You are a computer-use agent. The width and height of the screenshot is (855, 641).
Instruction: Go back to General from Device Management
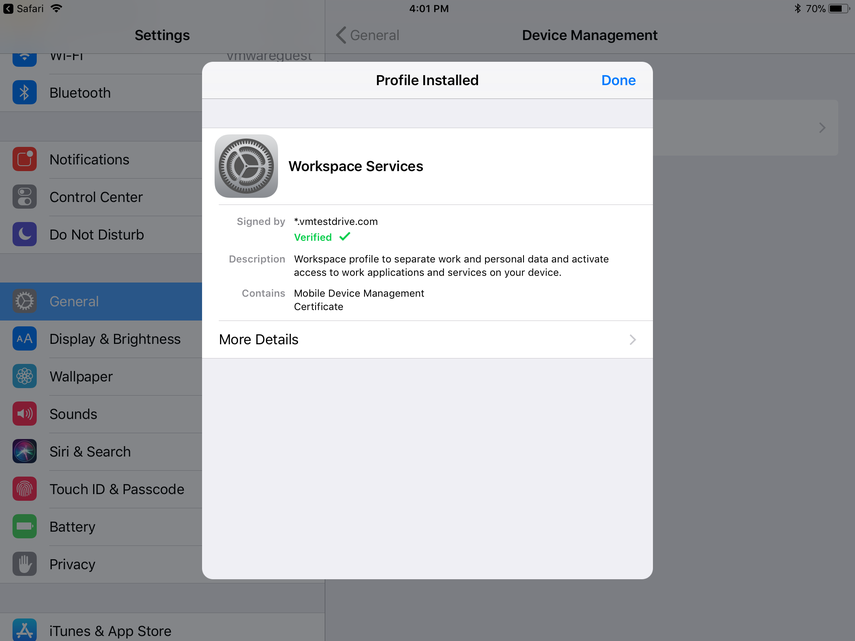[368, 35]
